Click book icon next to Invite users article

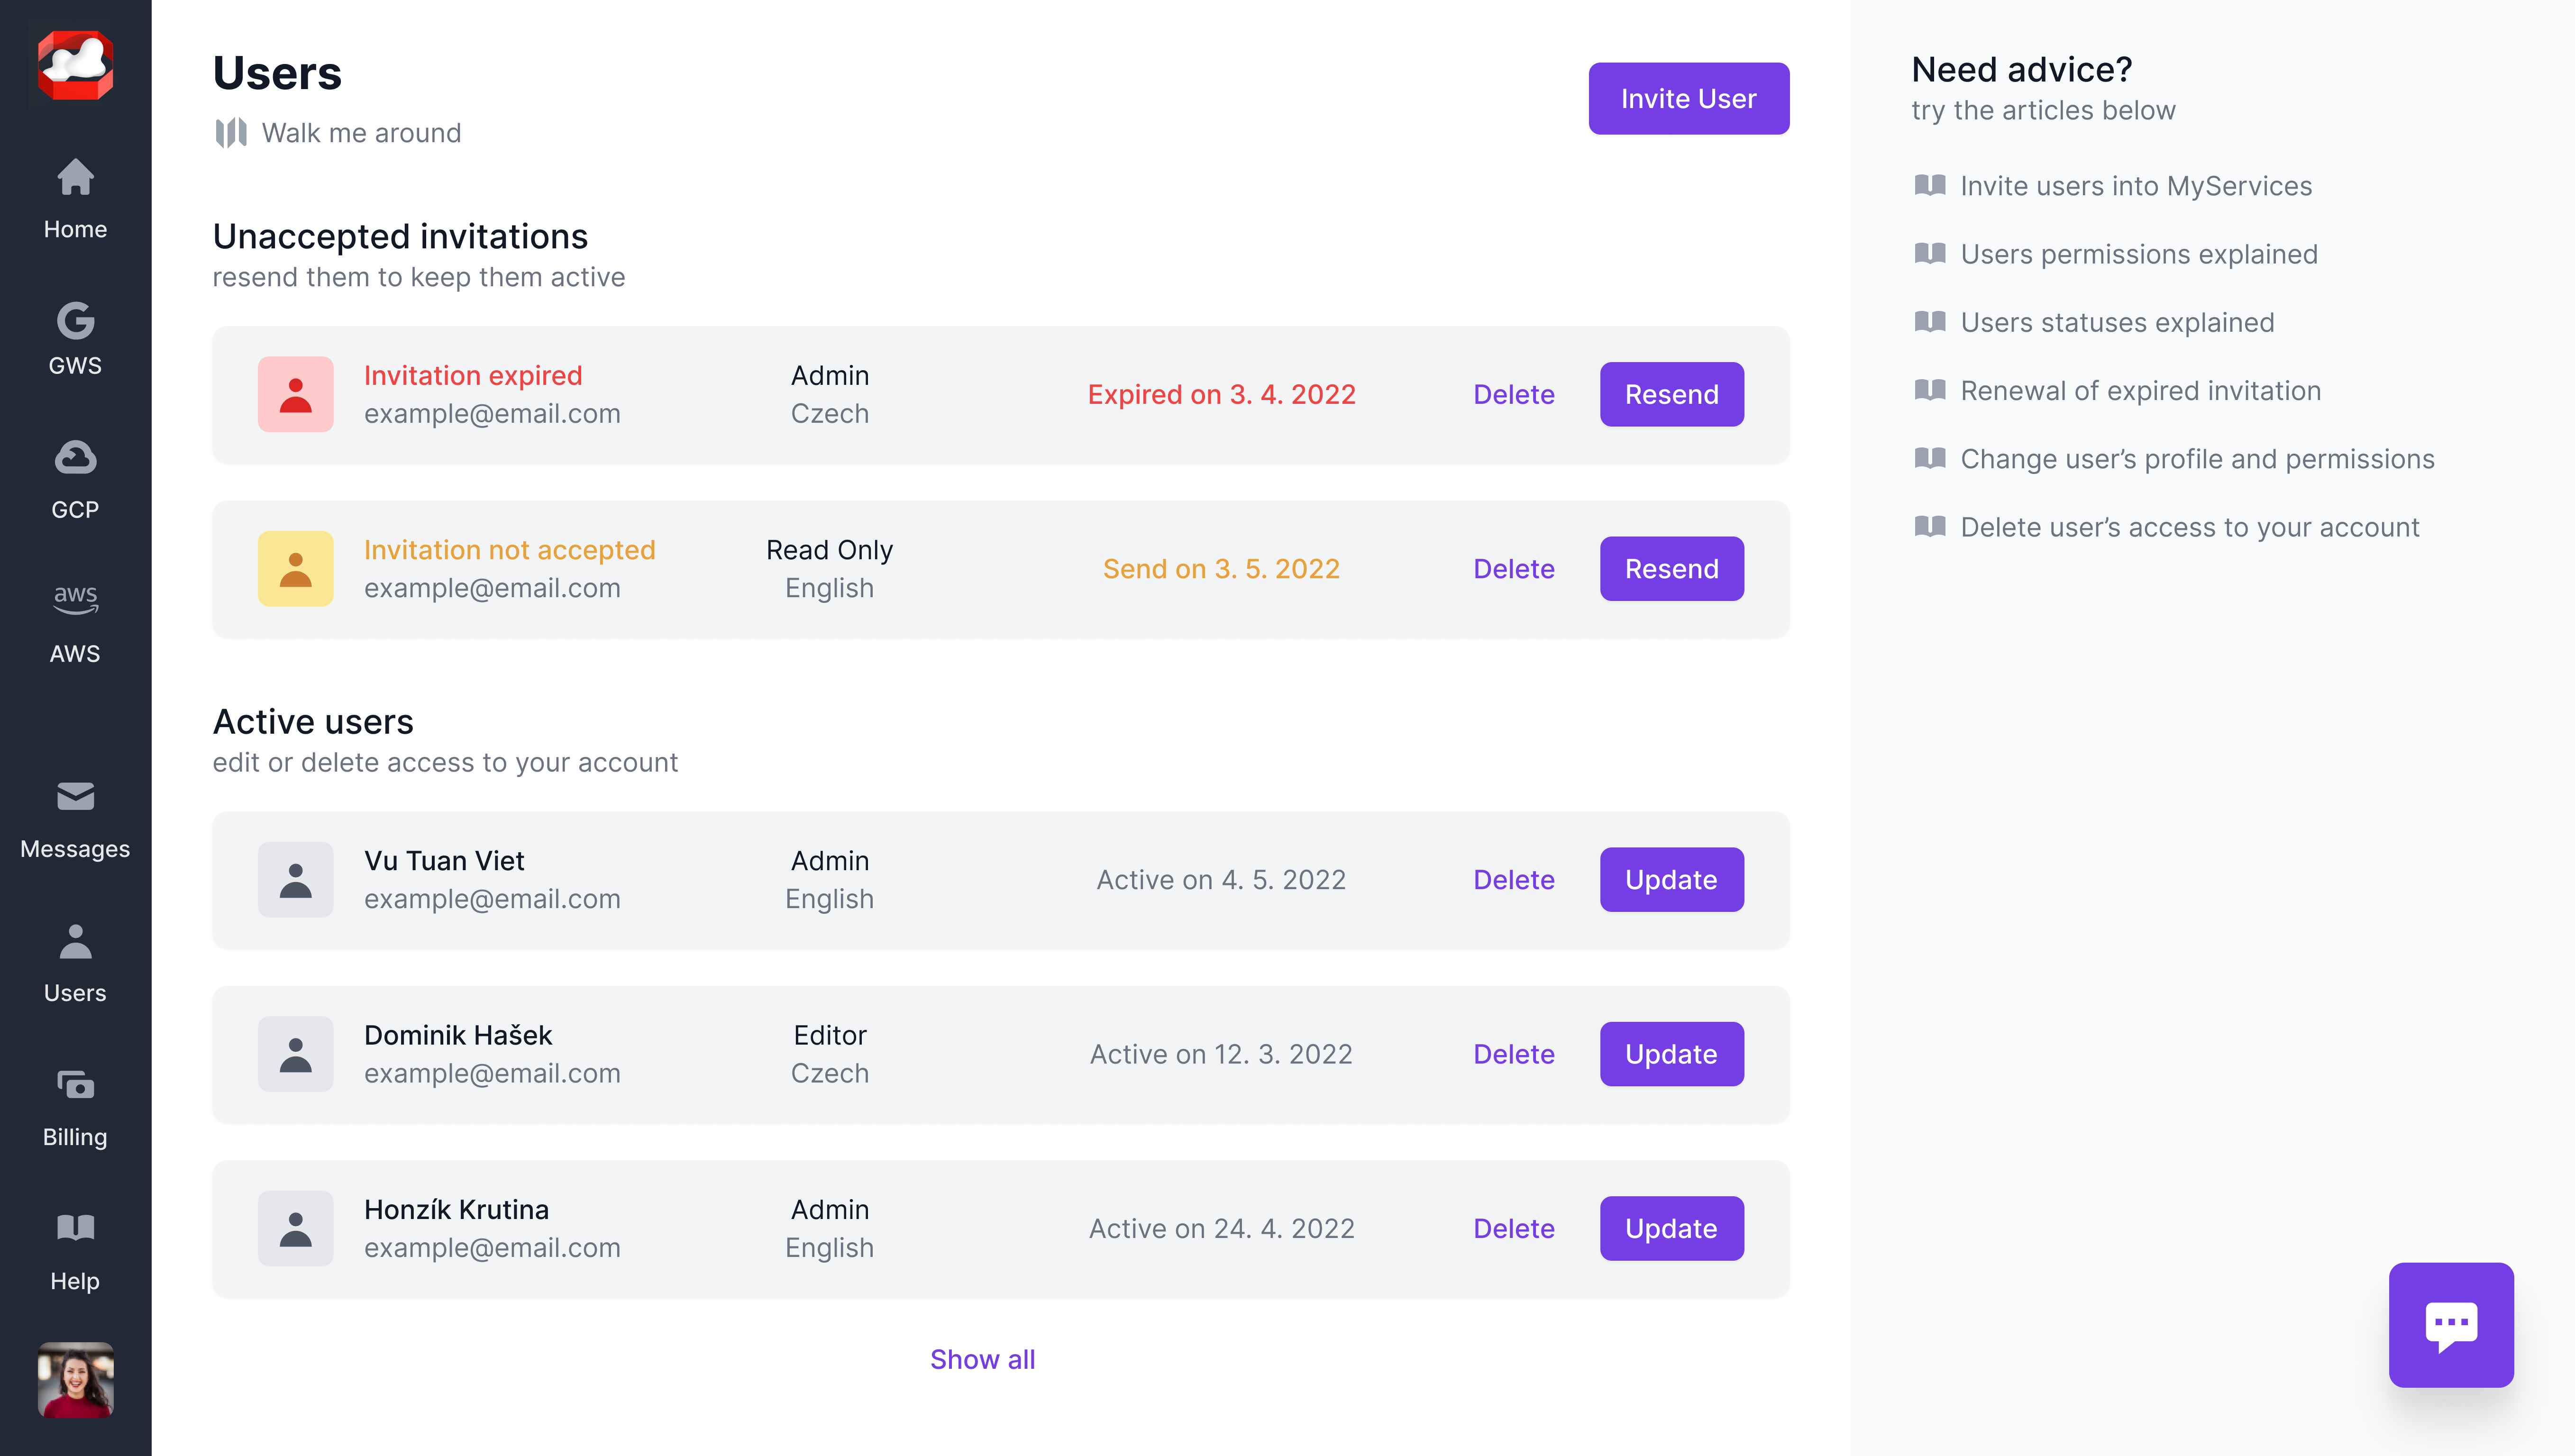(1929, 185)
